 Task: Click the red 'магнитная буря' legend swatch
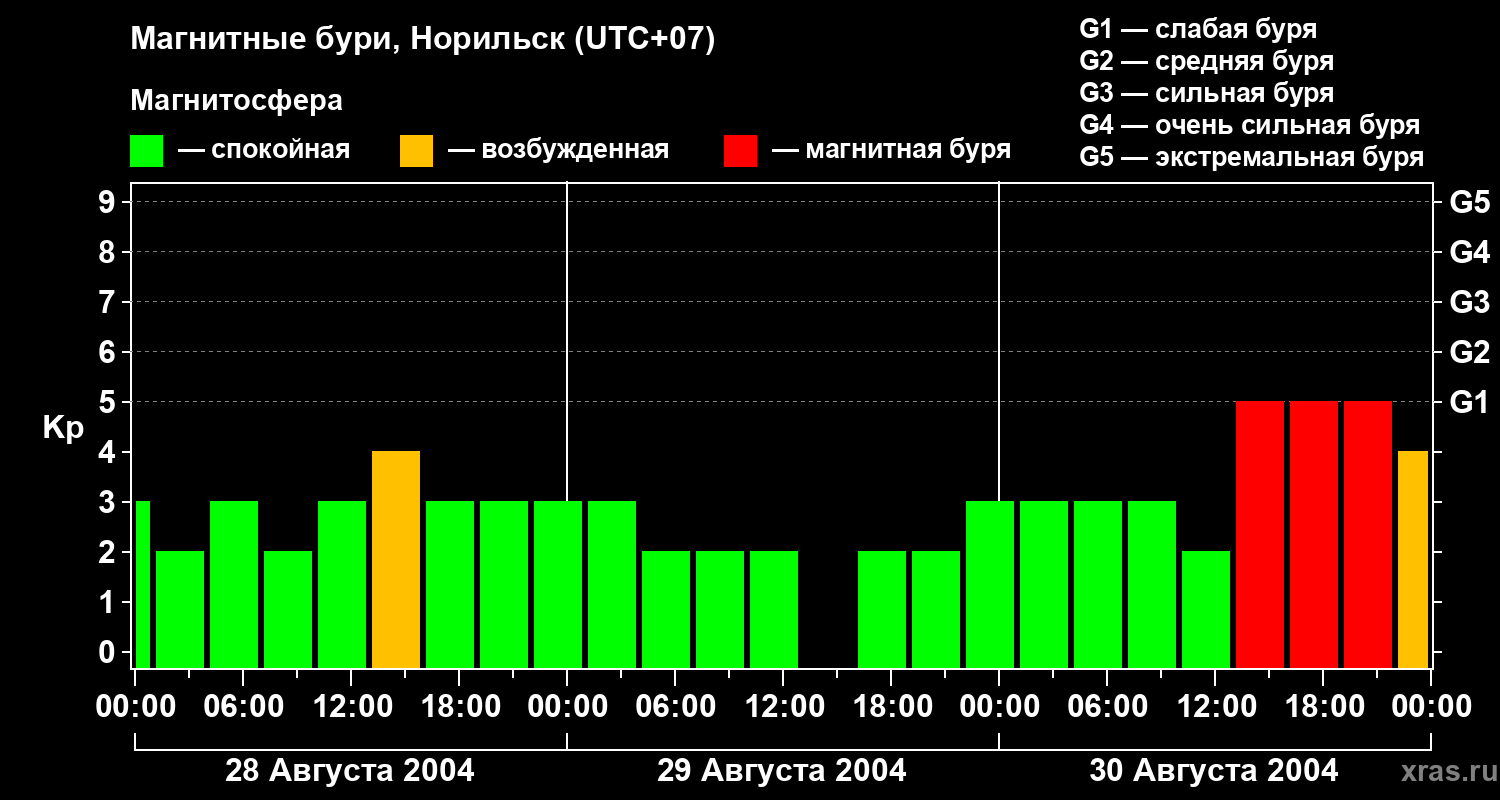click(741, 151)
